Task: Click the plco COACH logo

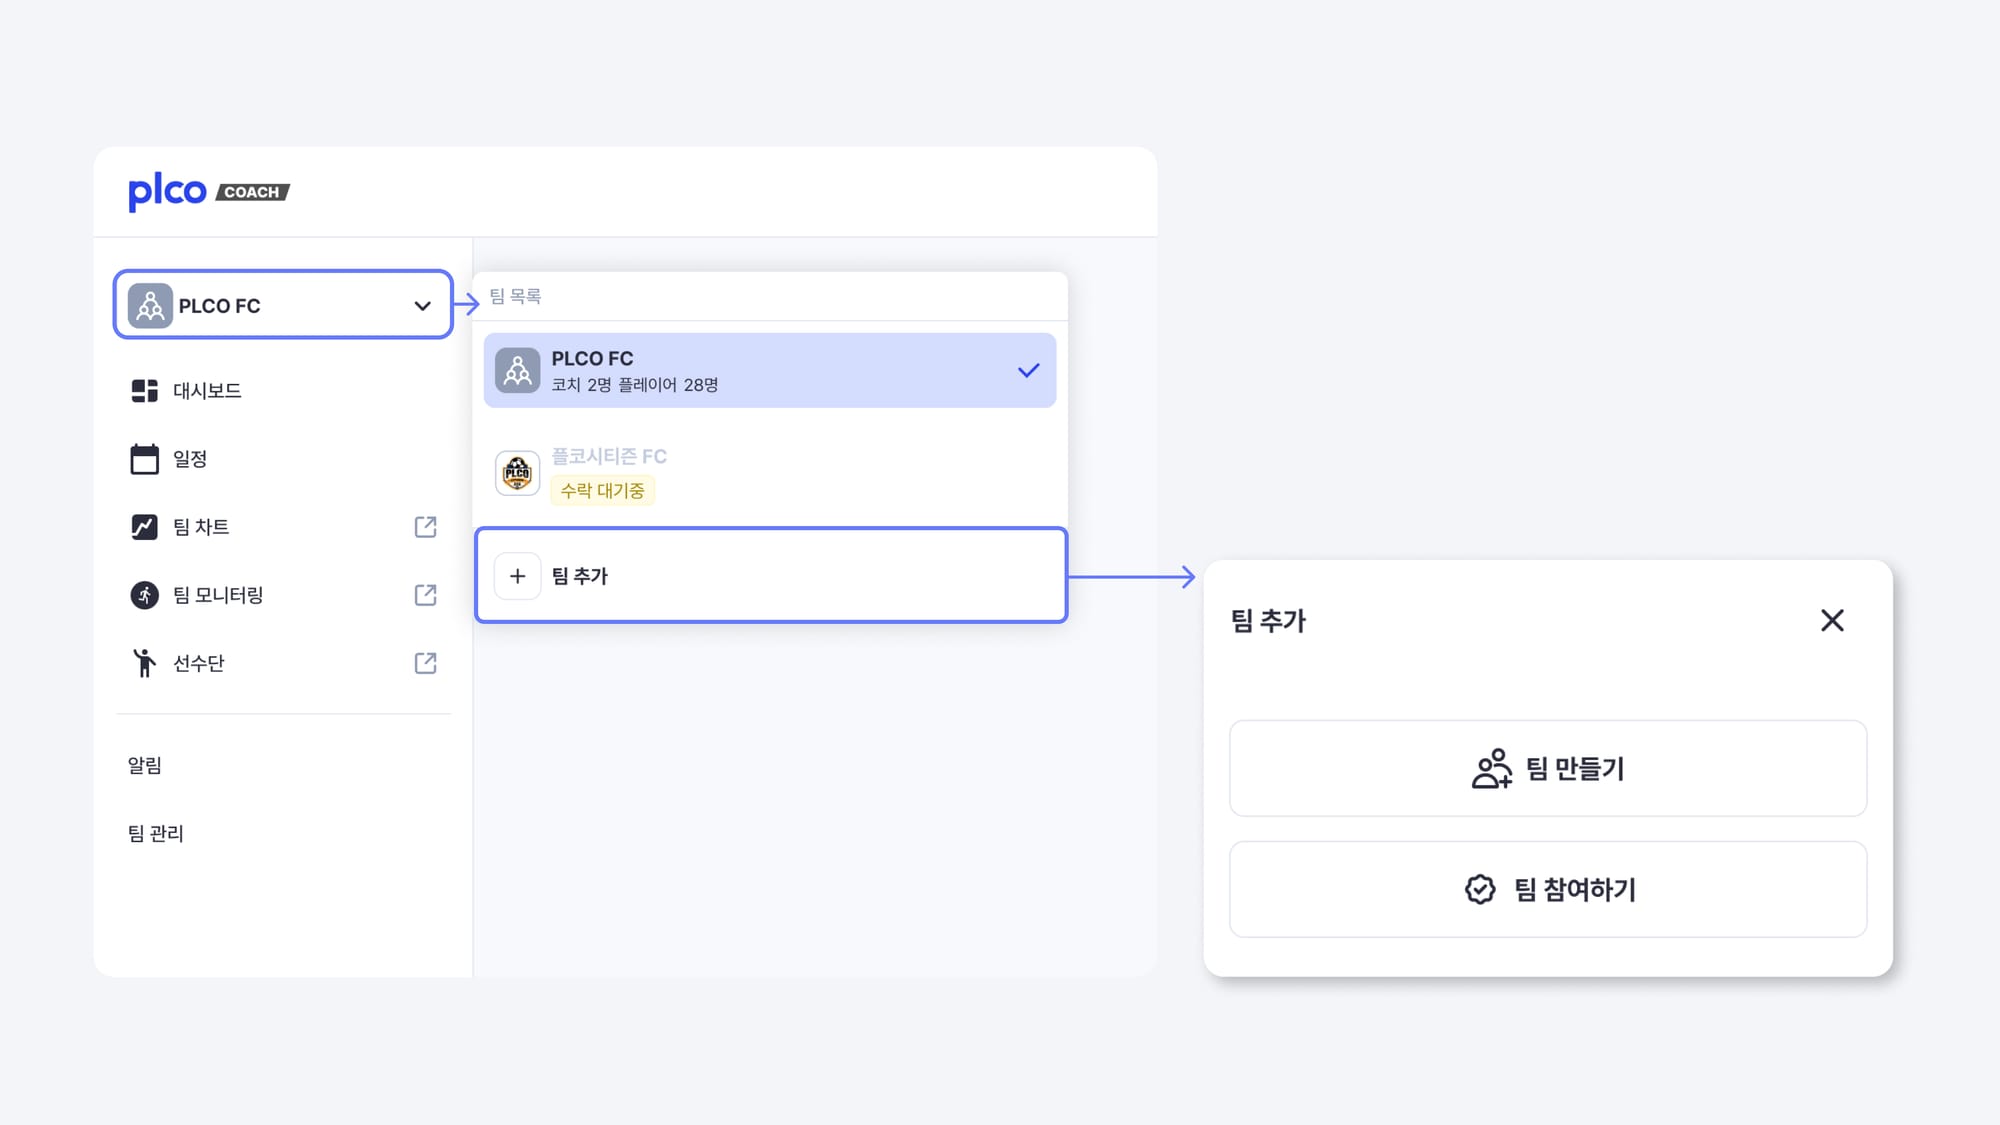Action: (208, 191)
